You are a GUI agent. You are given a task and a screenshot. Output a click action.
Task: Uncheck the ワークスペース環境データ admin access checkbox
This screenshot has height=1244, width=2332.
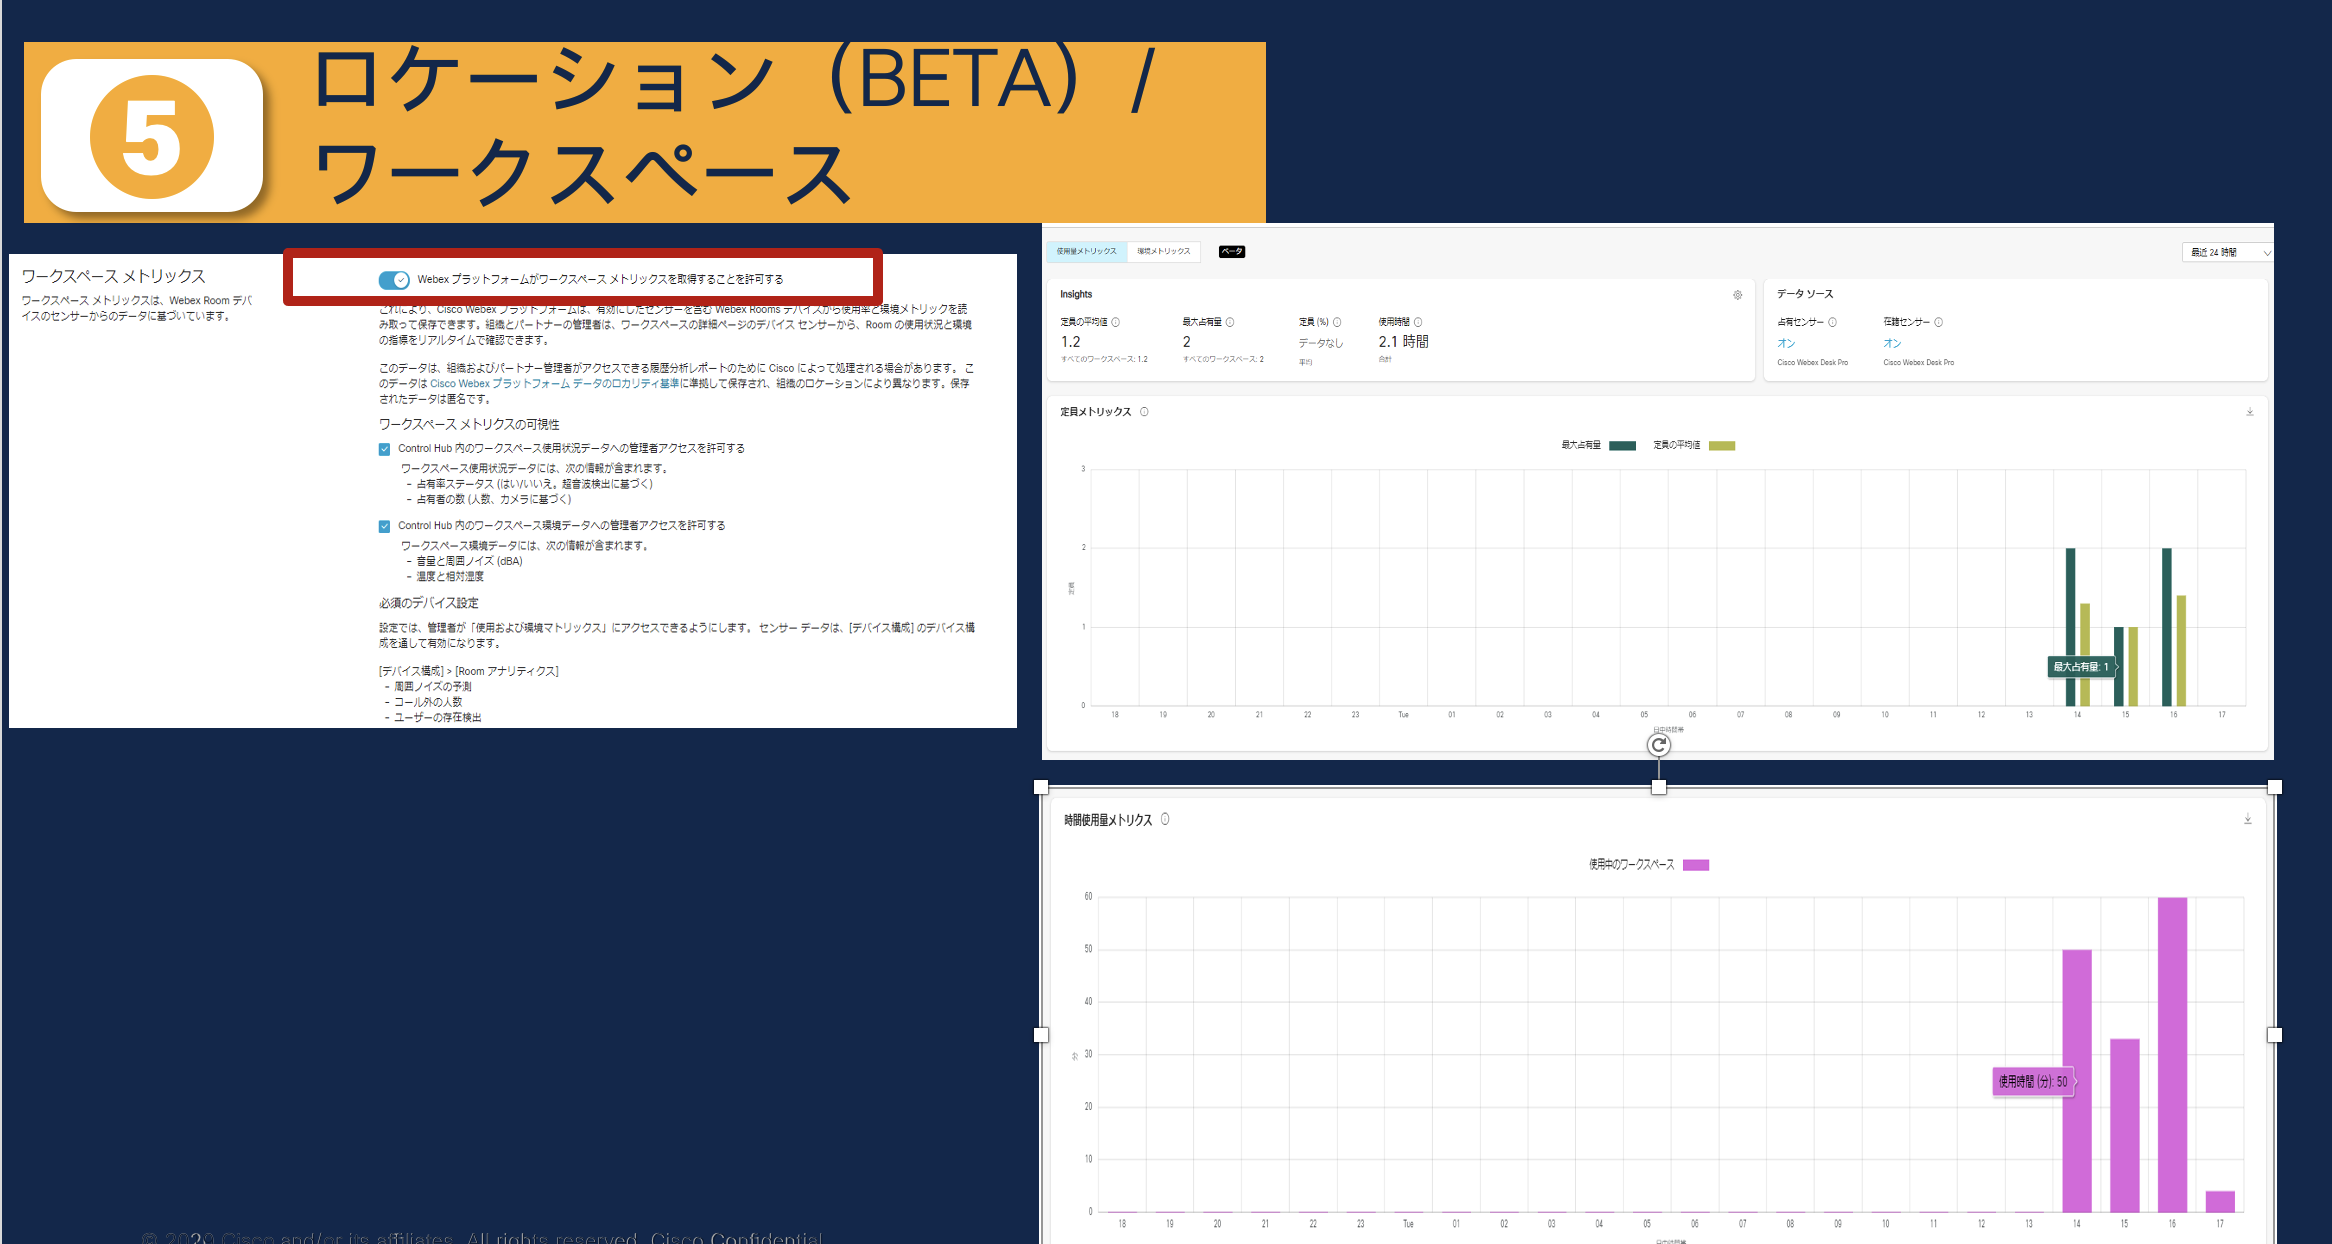(384, 525)
